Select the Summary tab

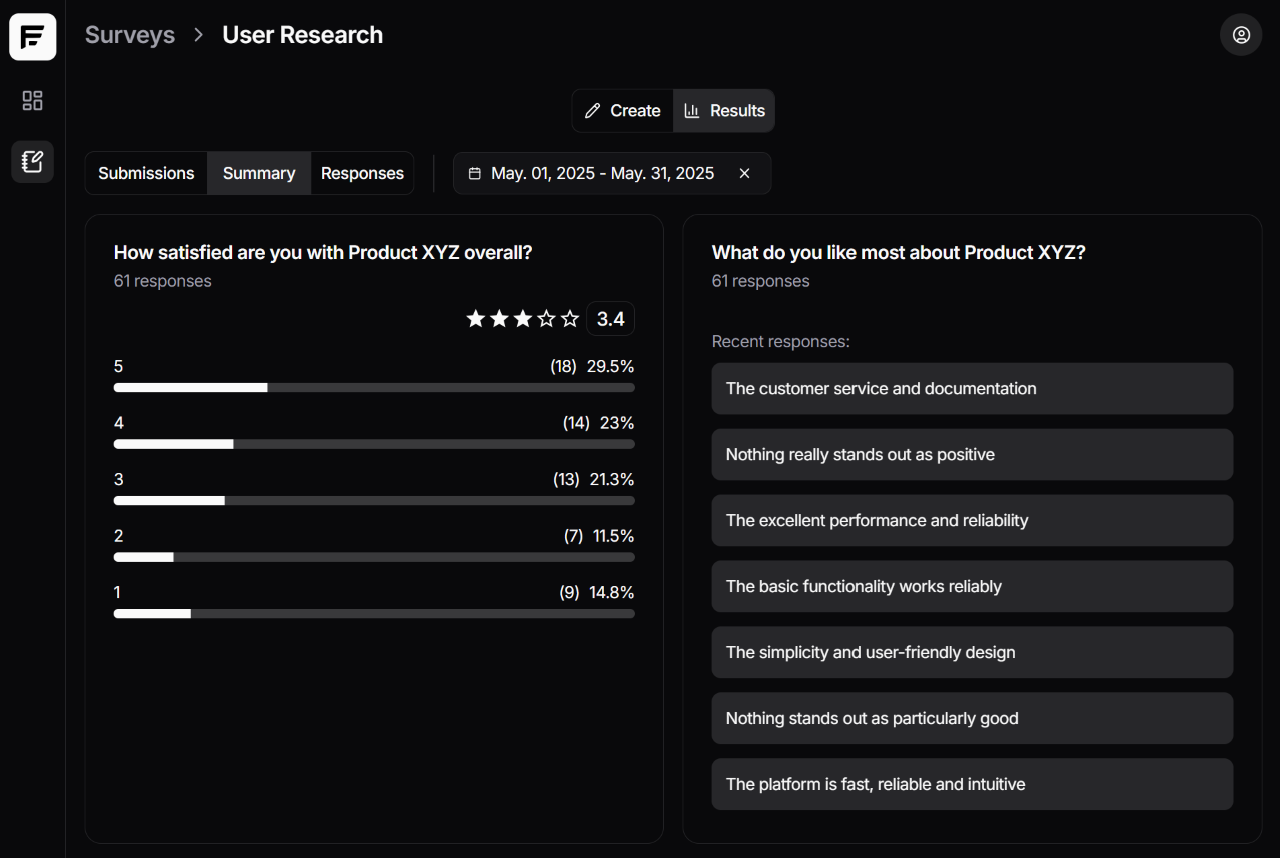[x=259, y=173]
